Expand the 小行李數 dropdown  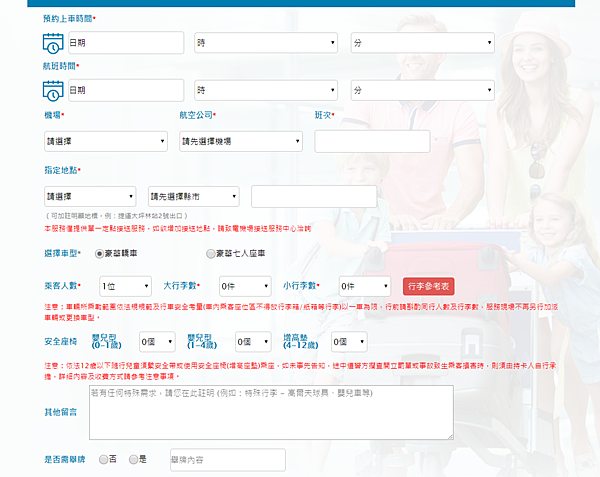click(x=364, y=286)
